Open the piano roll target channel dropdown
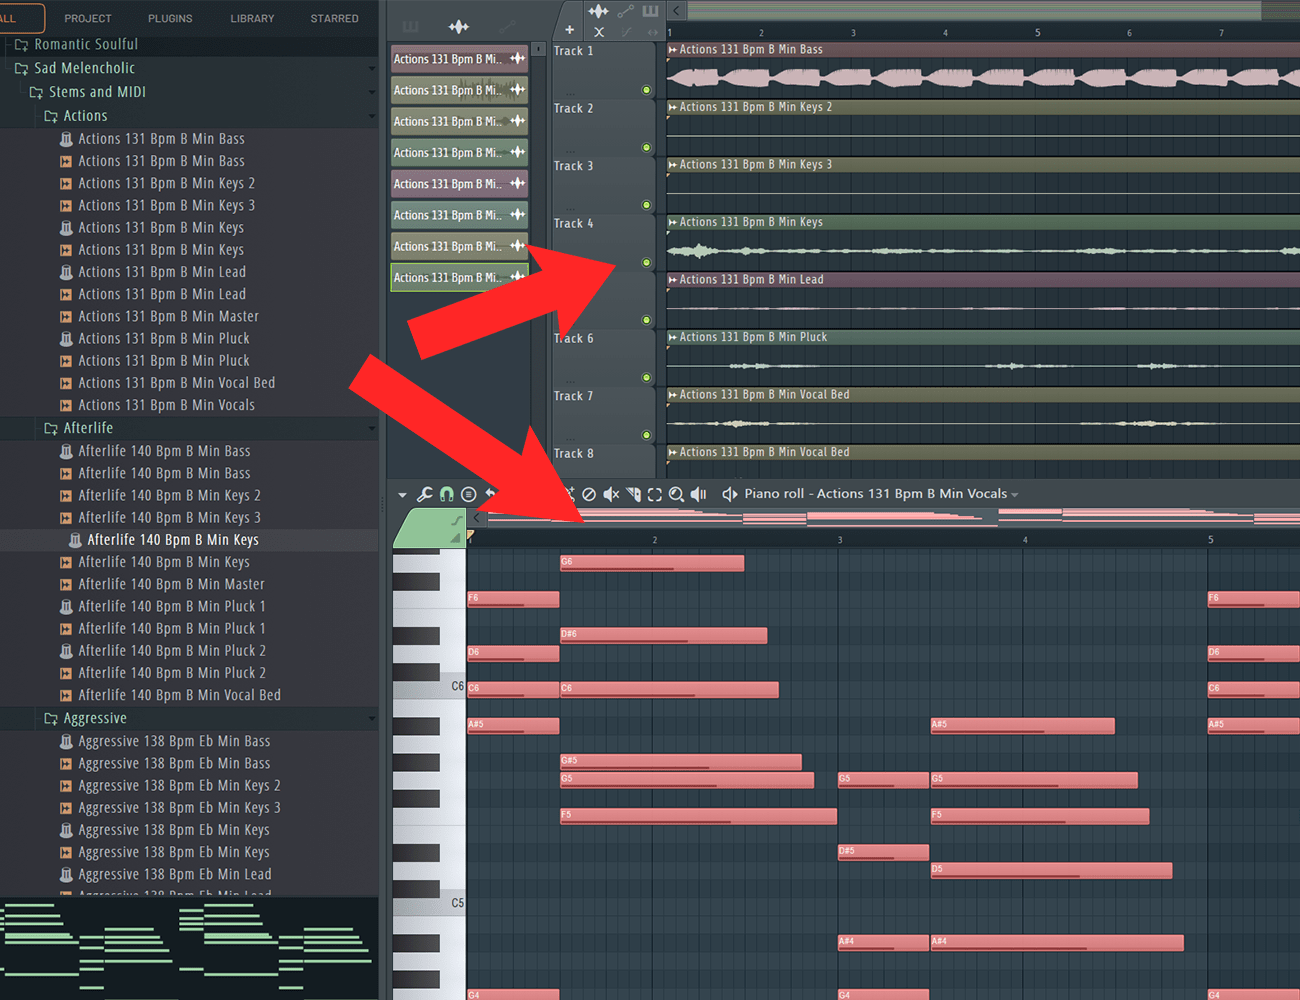 coord(1014,495)
